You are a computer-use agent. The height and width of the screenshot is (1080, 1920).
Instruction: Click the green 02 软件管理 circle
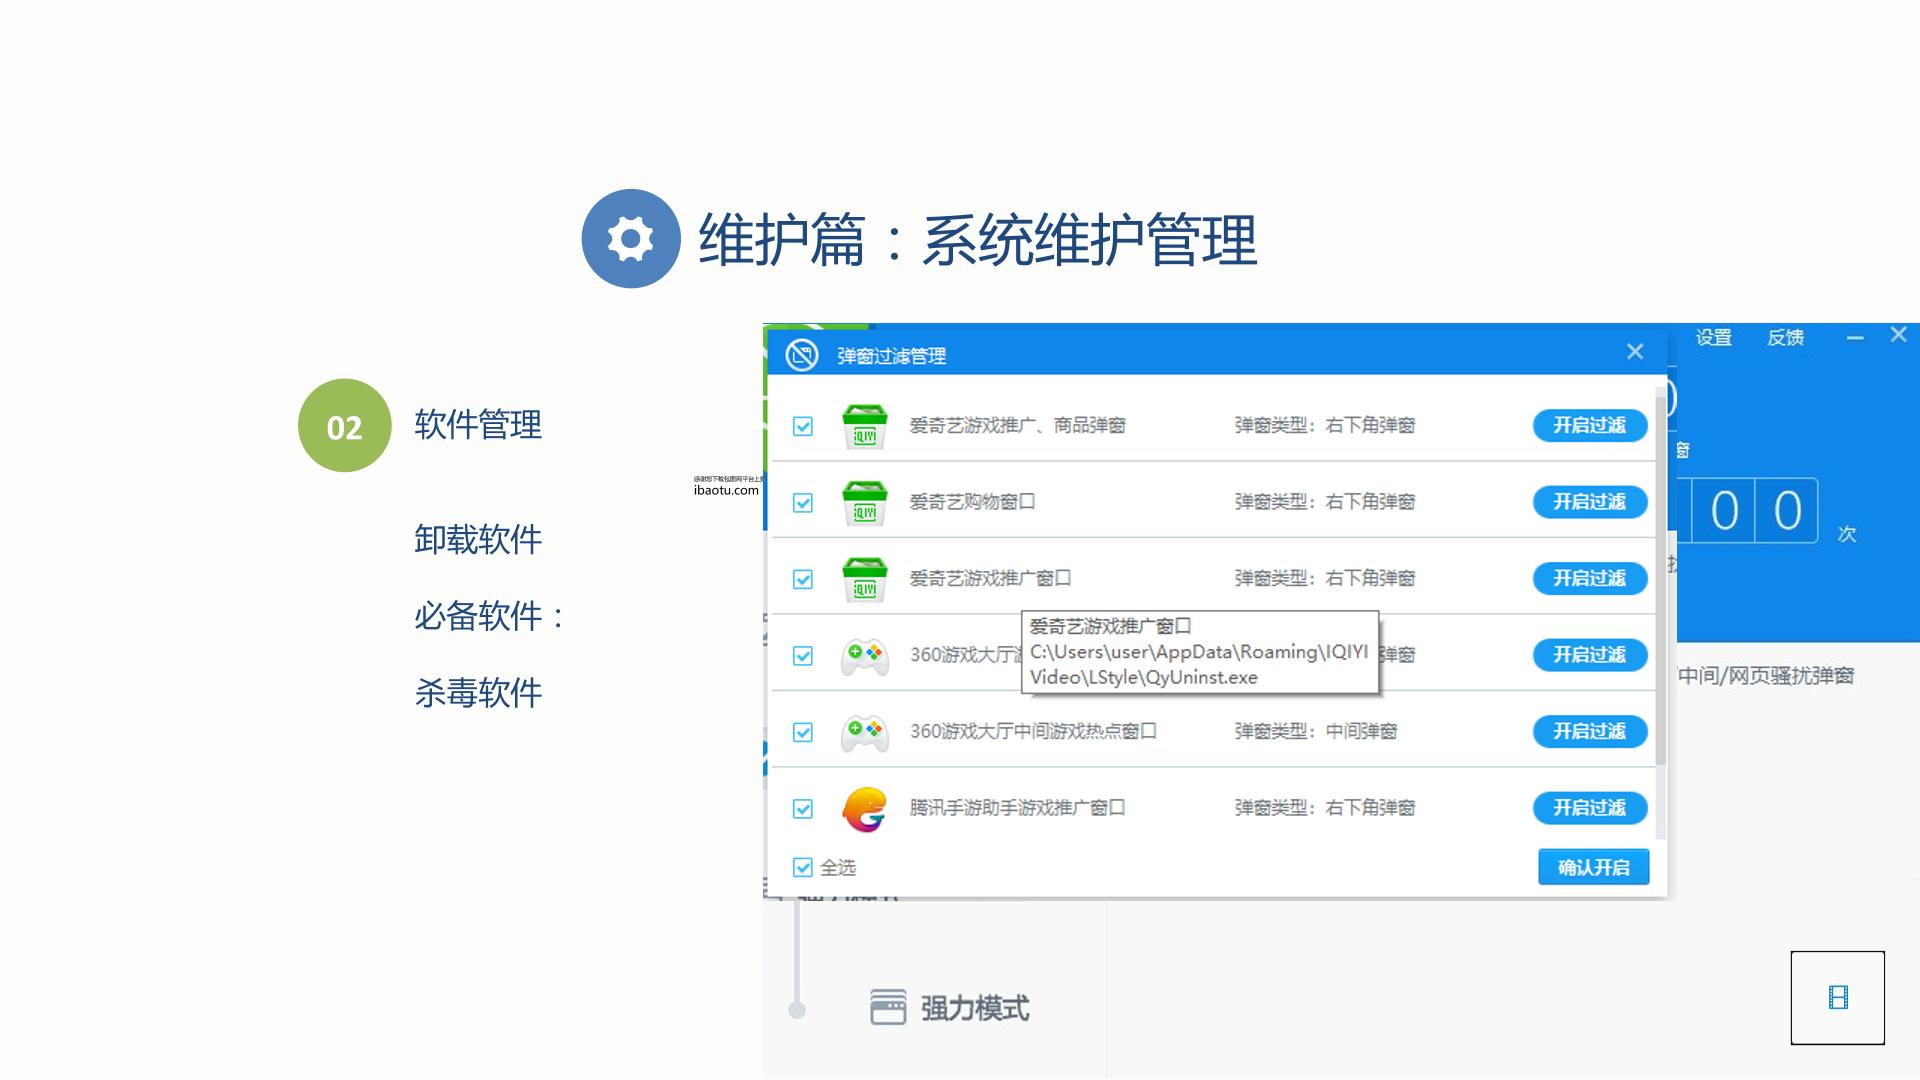345,426
